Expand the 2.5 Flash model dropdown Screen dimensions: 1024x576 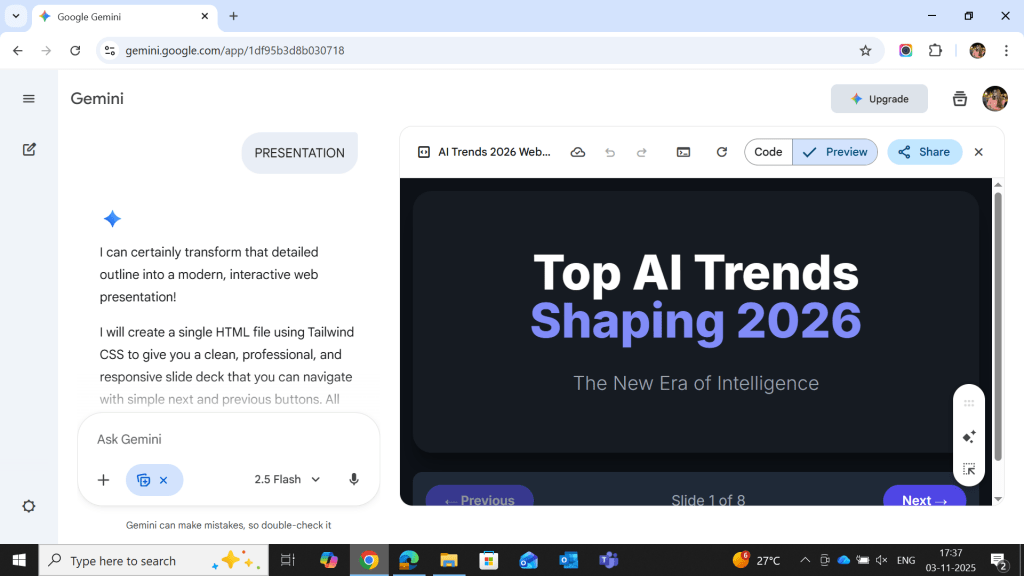[287, 480]
